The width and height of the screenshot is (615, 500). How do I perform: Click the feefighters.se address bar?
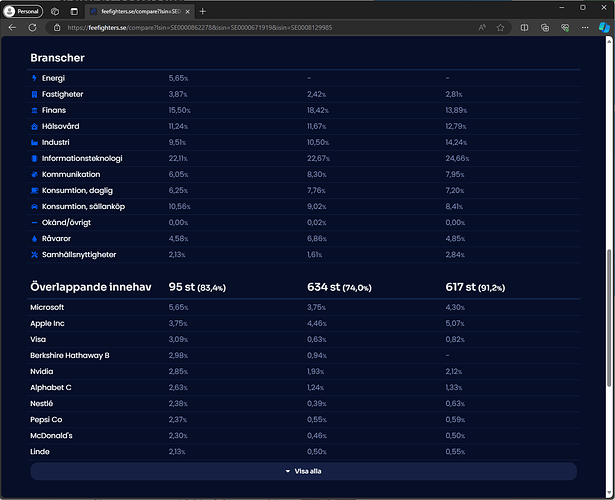click(x=250, y=28)
